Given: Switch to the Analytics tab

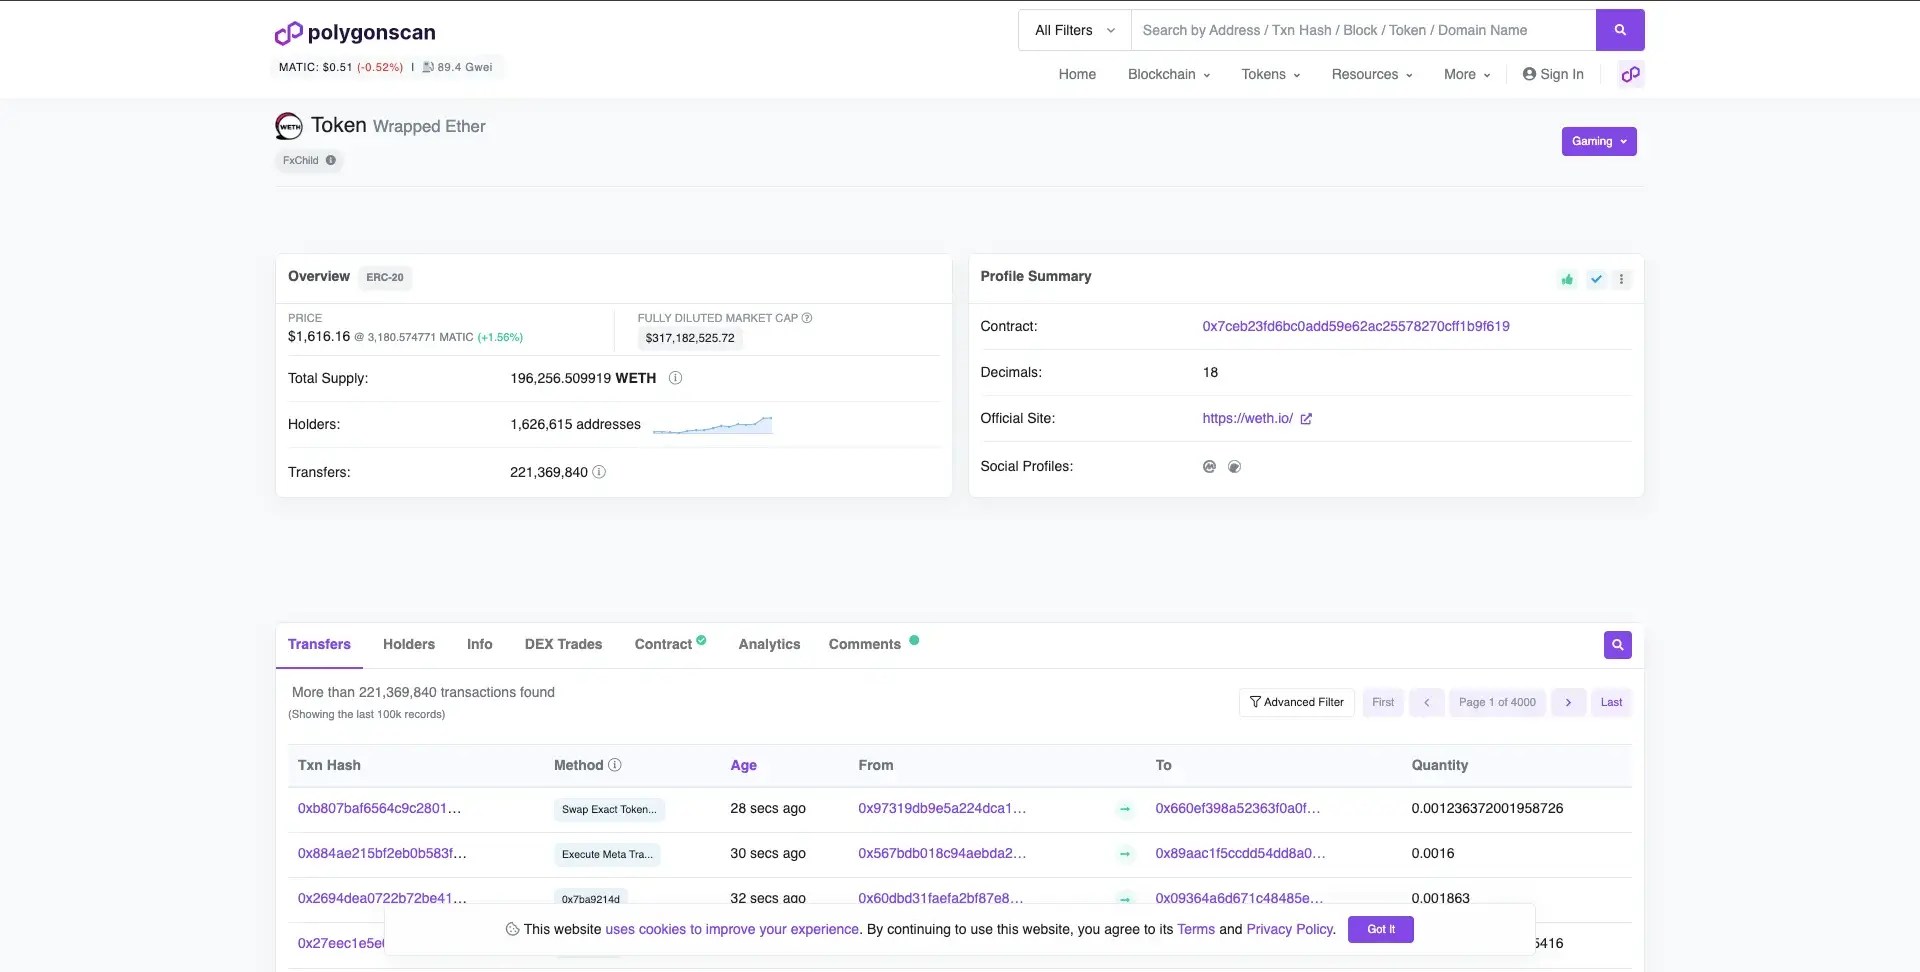Looking at the screenshot, I should 769,645.
